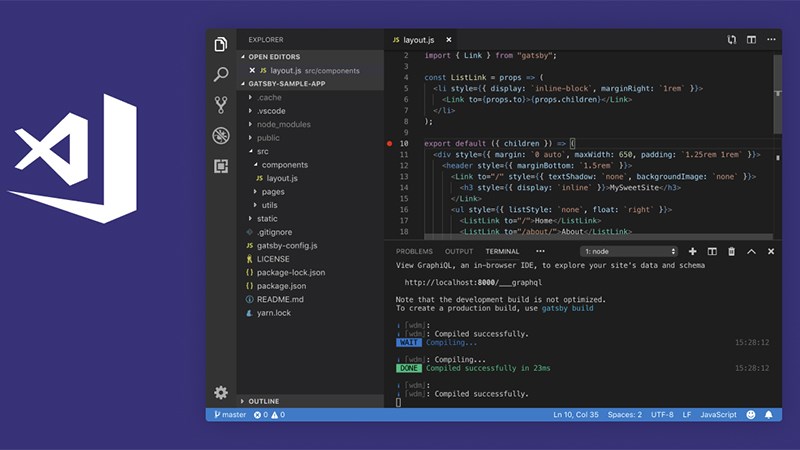Image resolution: width=800 pixels, height=450 pixels.
Task: Click the feedback smiley in status bar
Action: [751, 415]
